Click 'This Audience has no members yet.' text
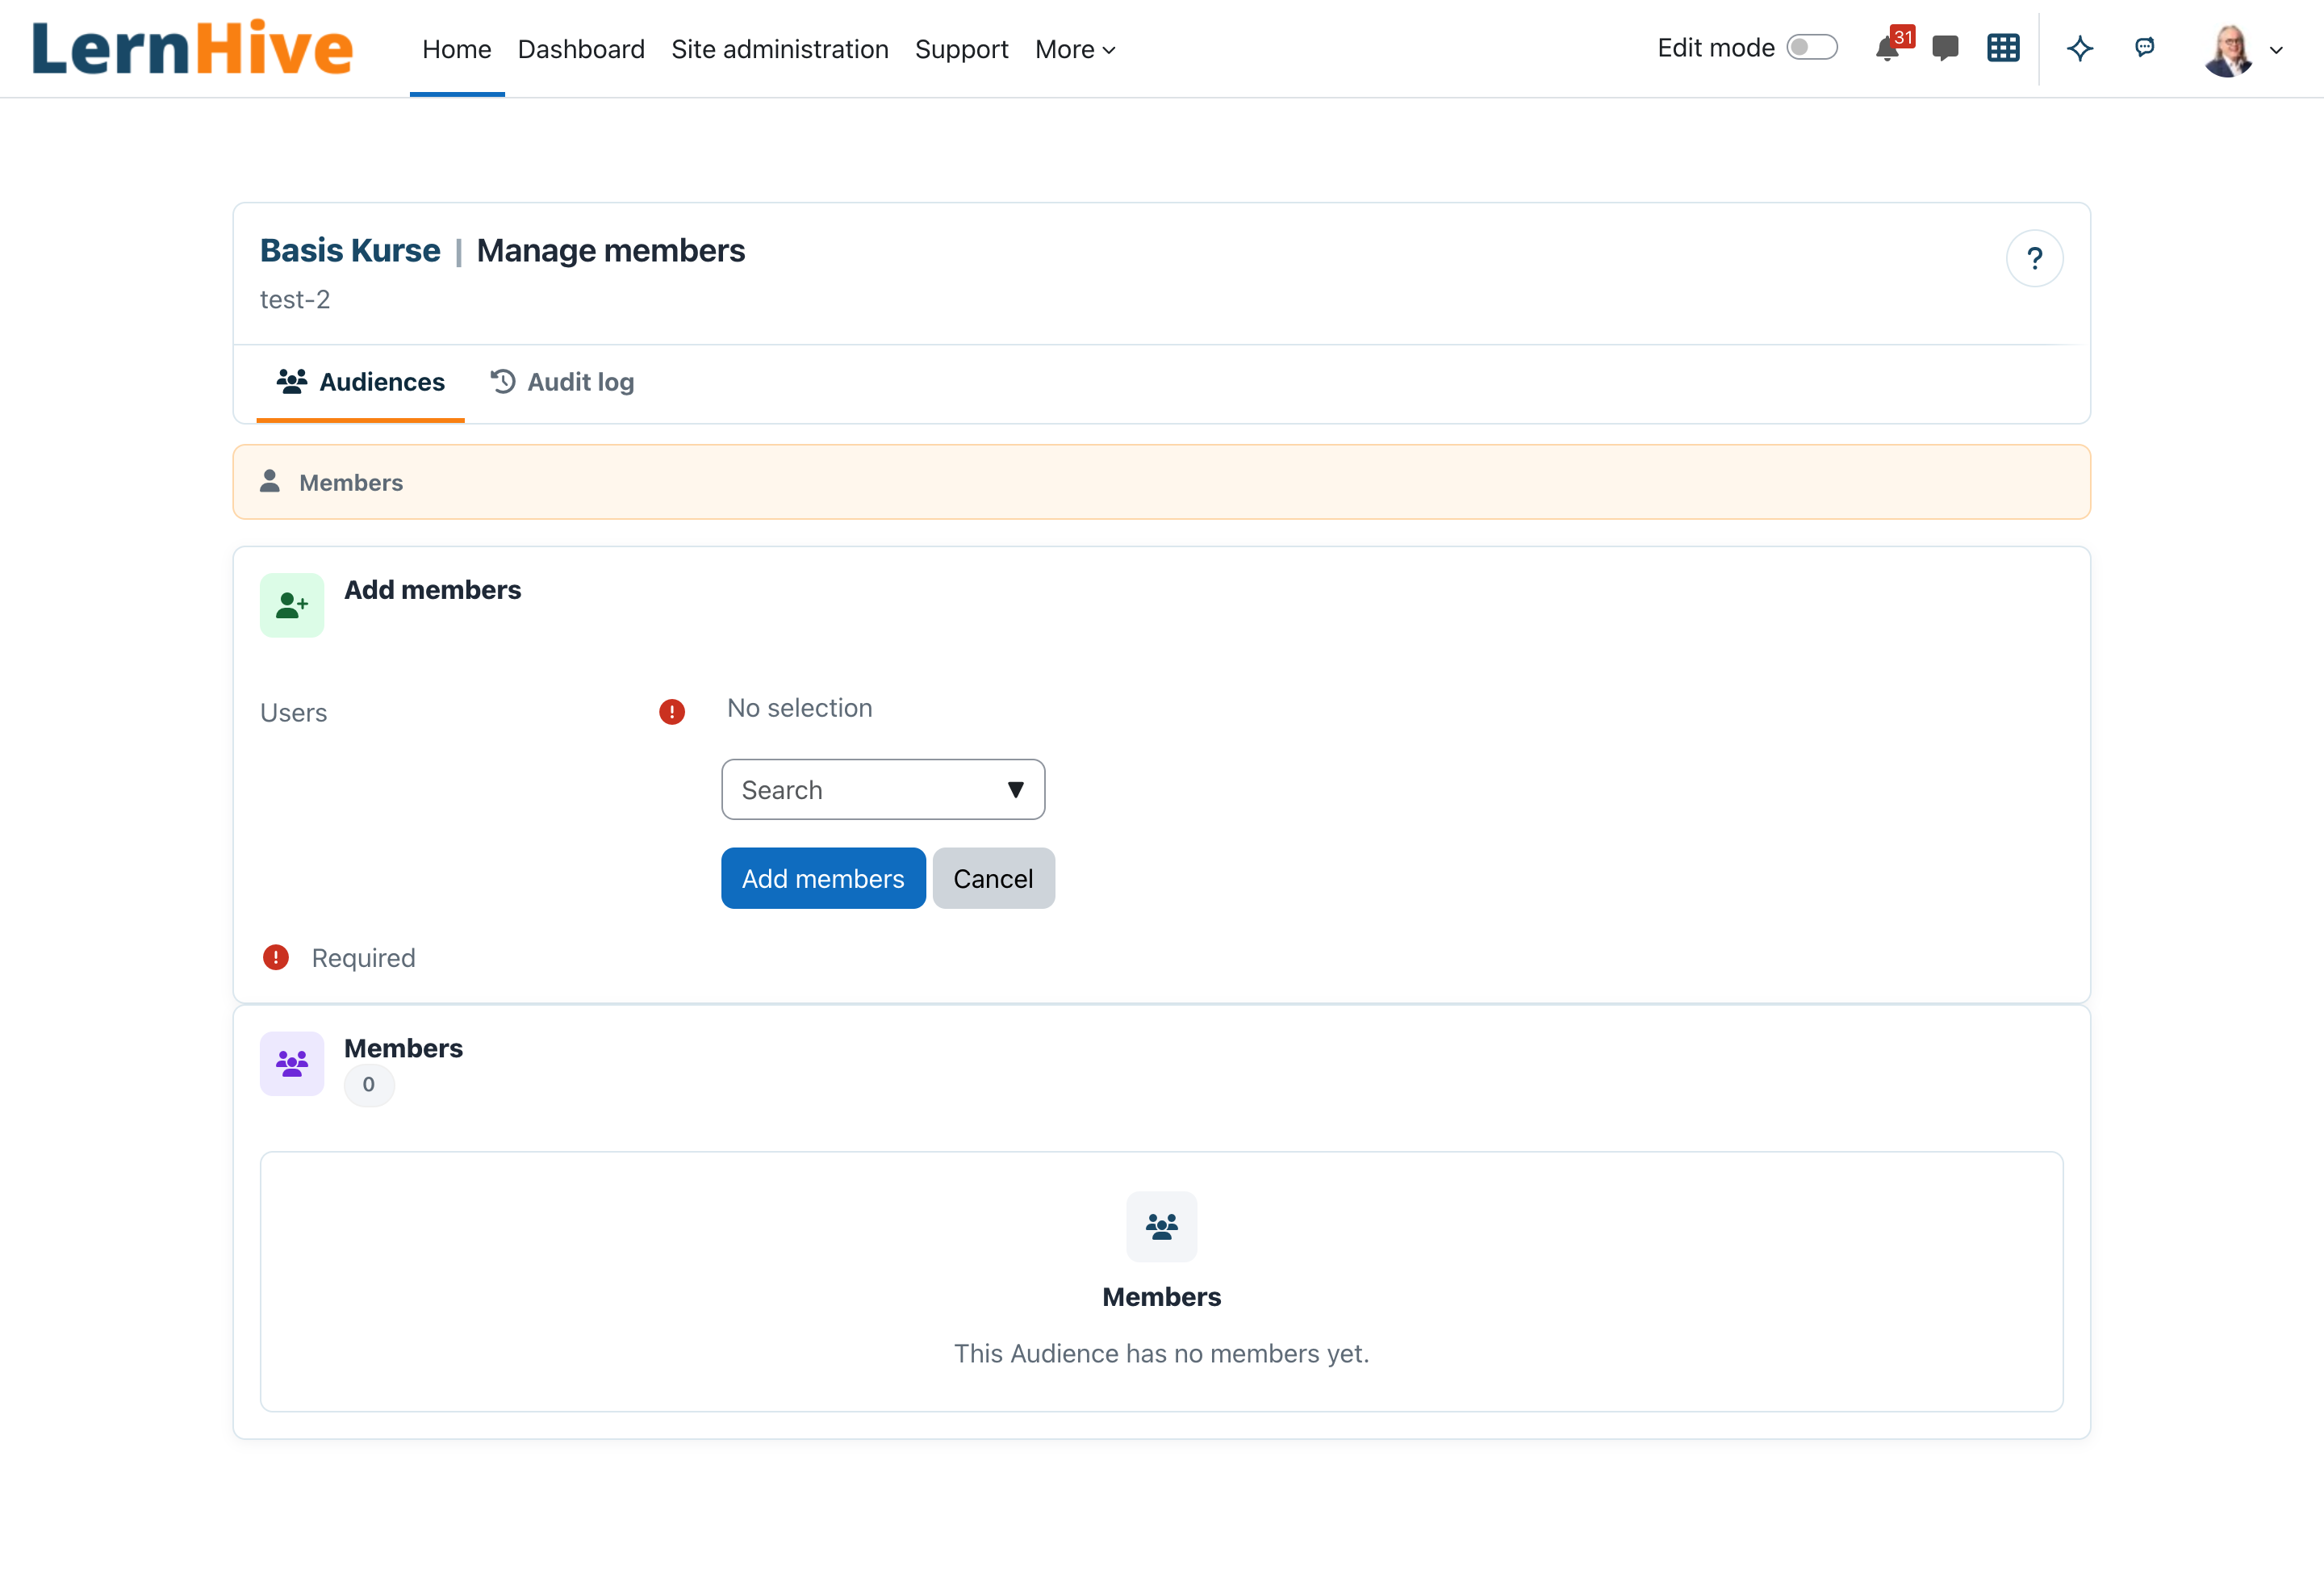Screen dimensions: 2324x1582 click(x=1161, y=1353)
